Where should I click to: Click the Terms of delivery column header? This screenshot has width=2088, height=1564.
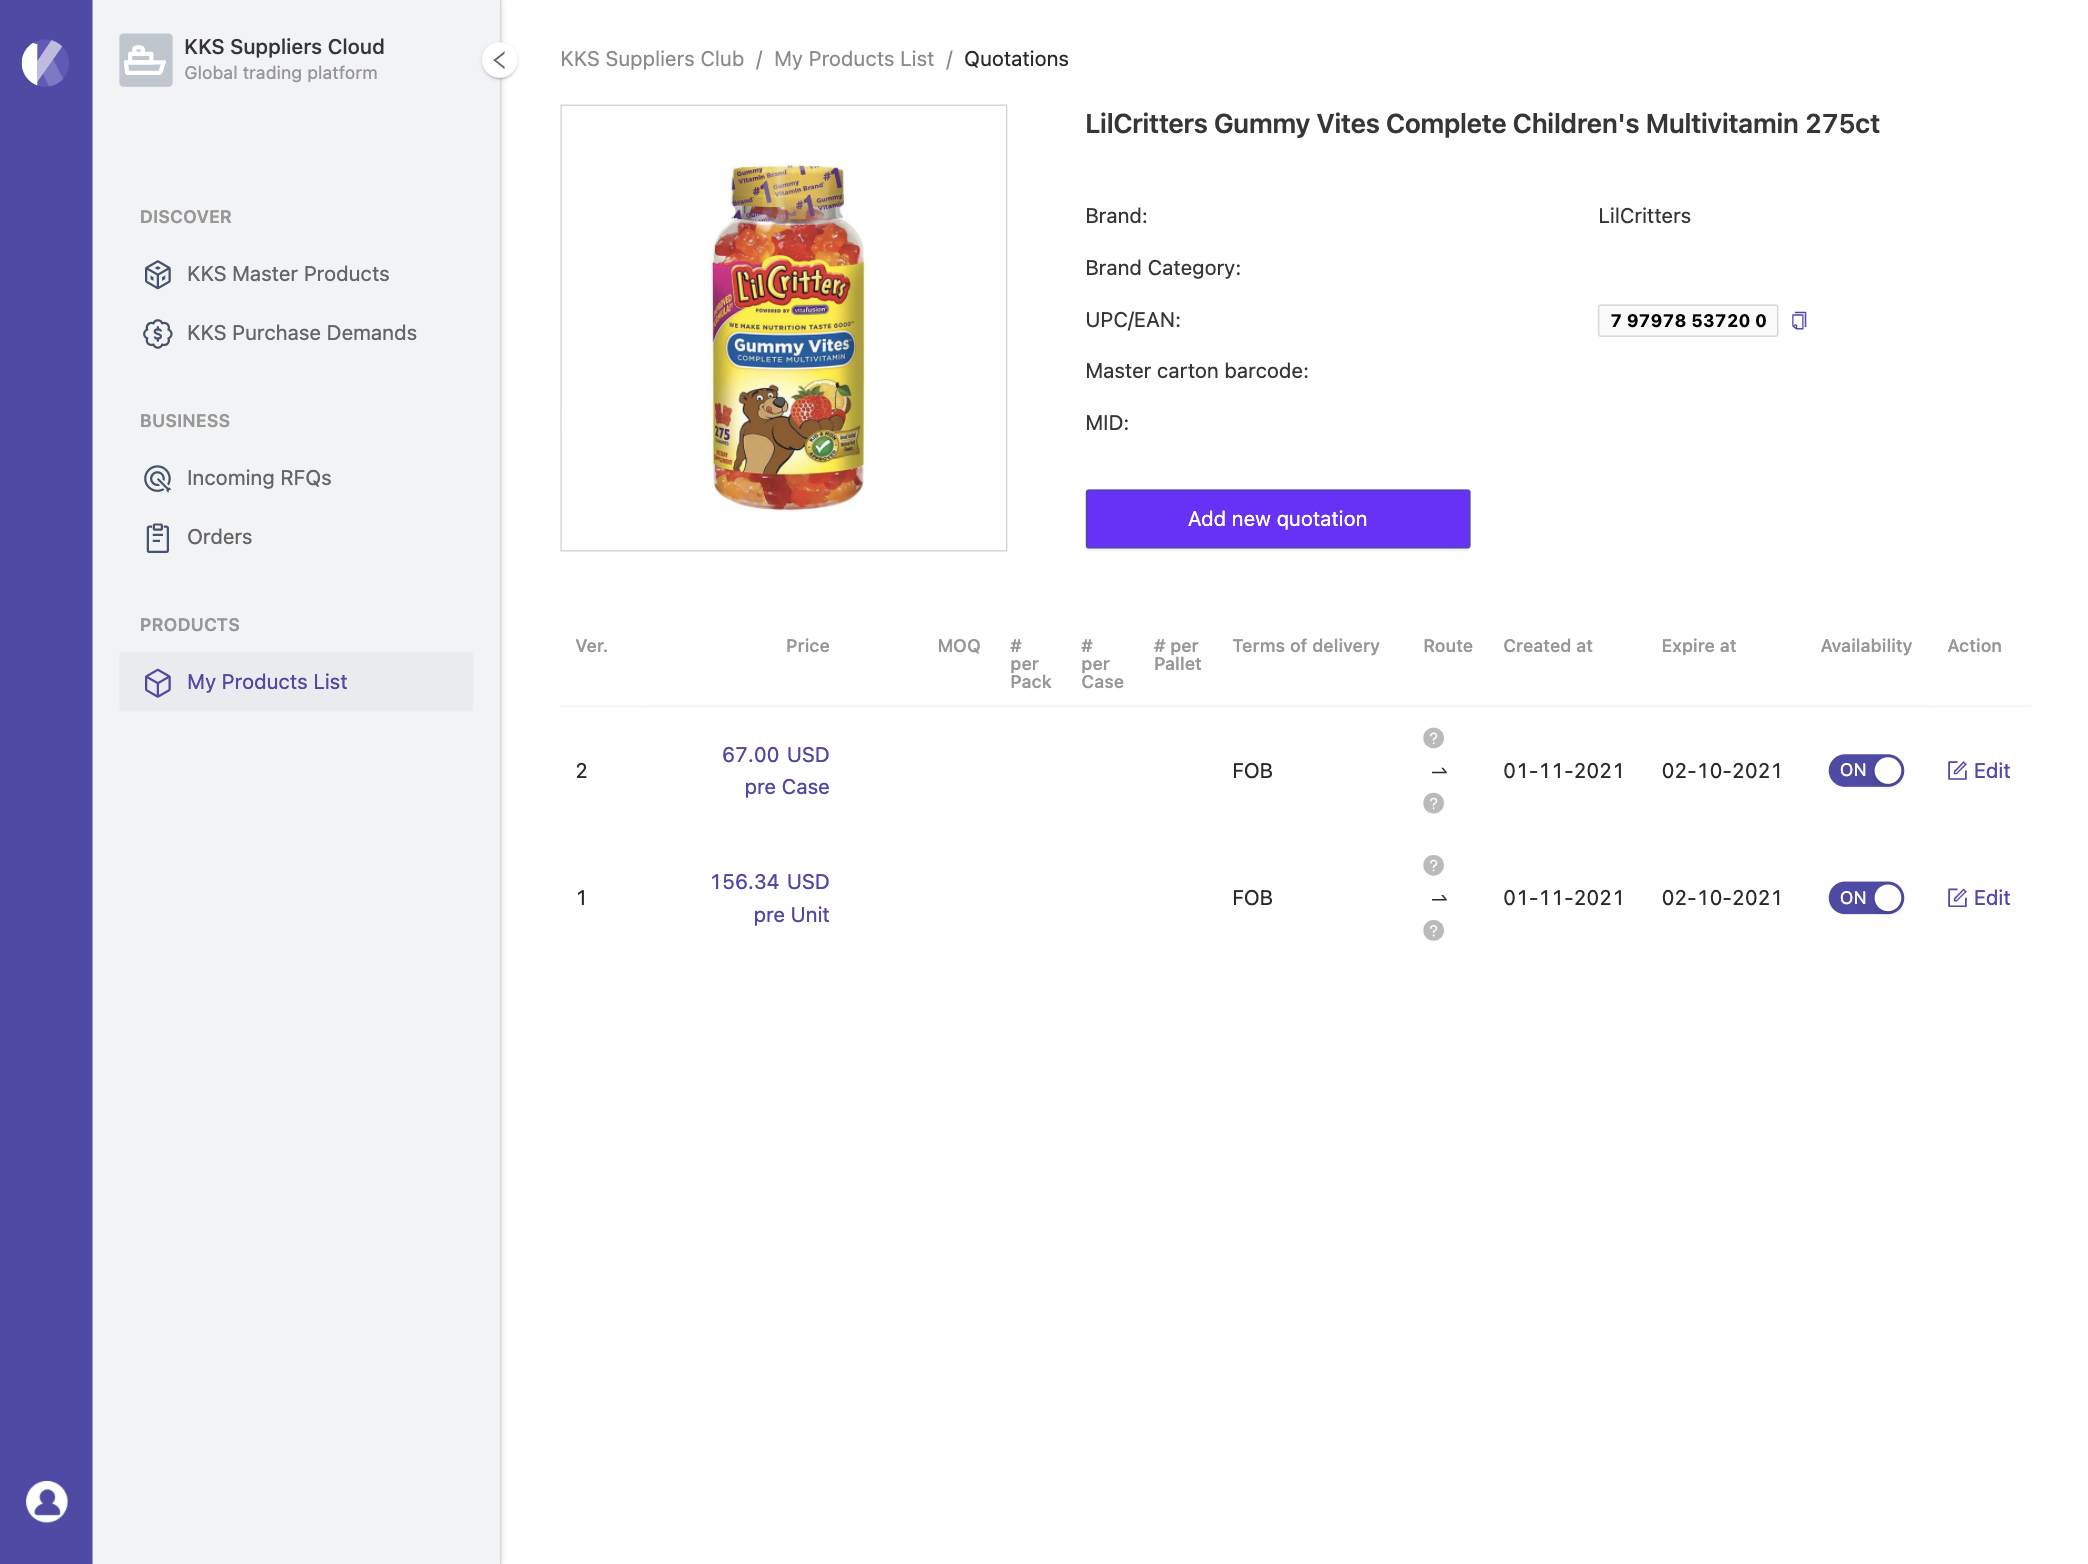(1306, 646)
